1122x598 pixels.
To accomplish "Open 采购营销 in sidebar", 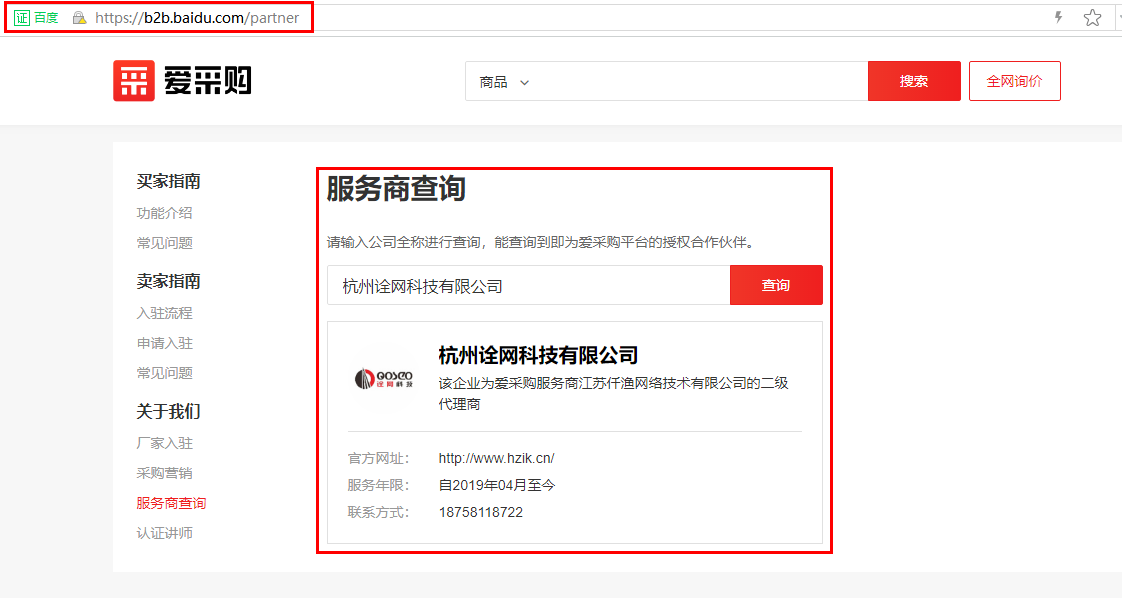I will click(x=165, y=474).
